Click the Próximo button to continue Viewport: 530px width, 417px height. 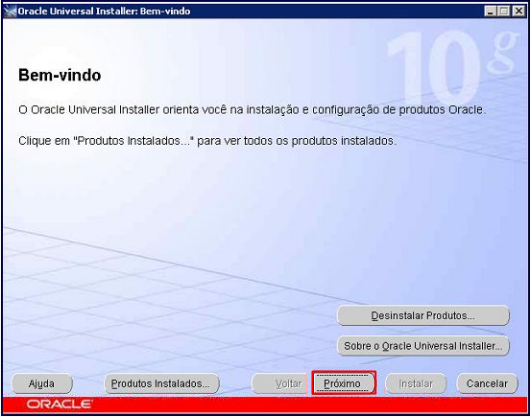click(344, 383)
